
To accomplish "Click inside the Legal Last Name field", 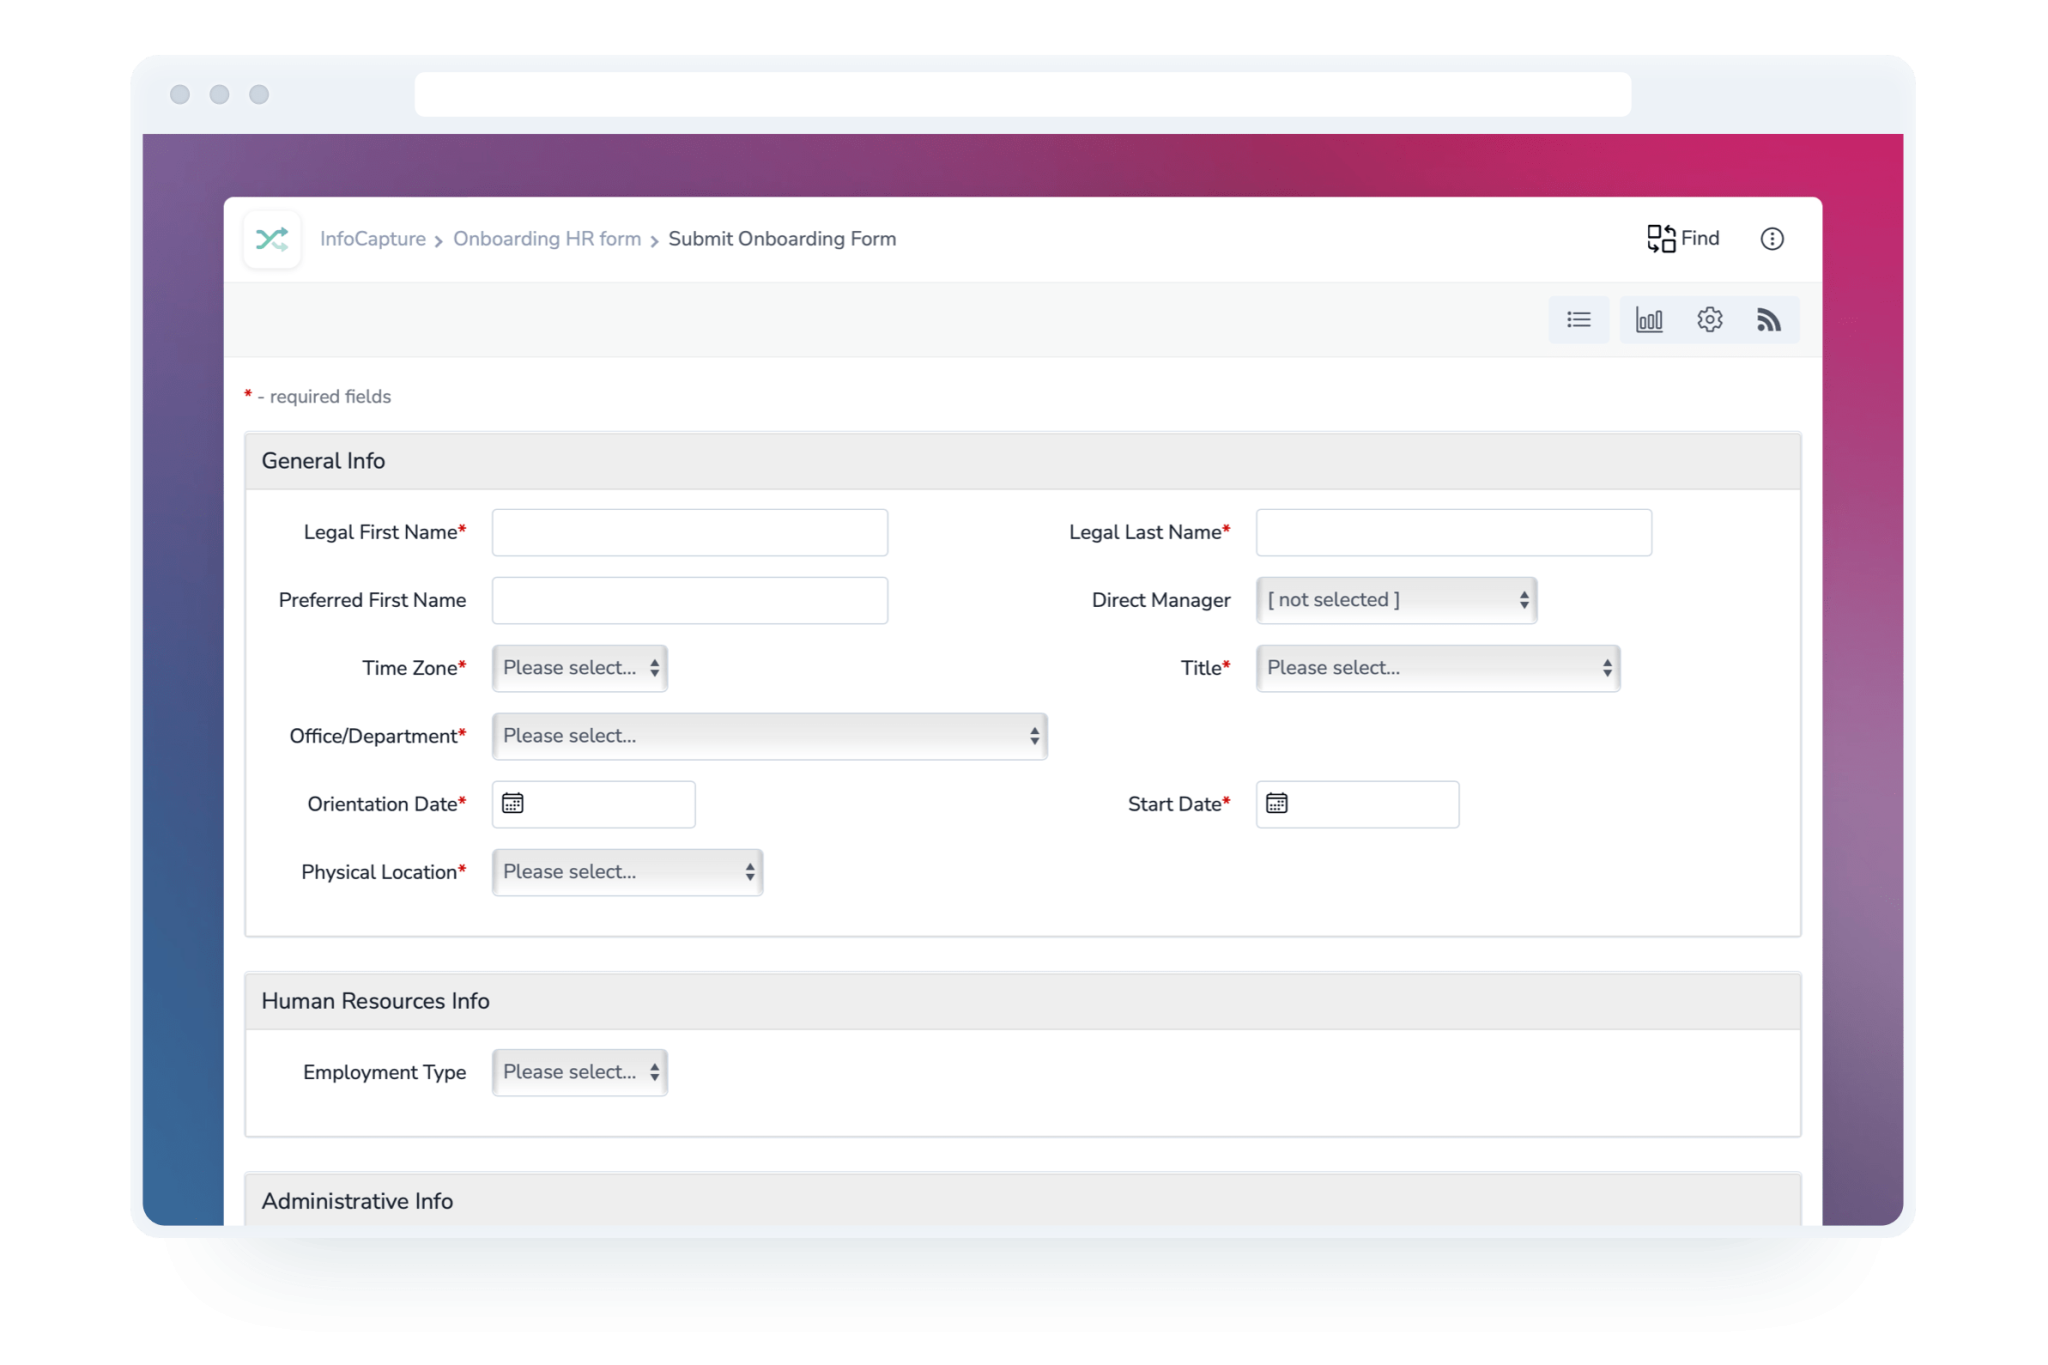I will tap(1453, 532).
